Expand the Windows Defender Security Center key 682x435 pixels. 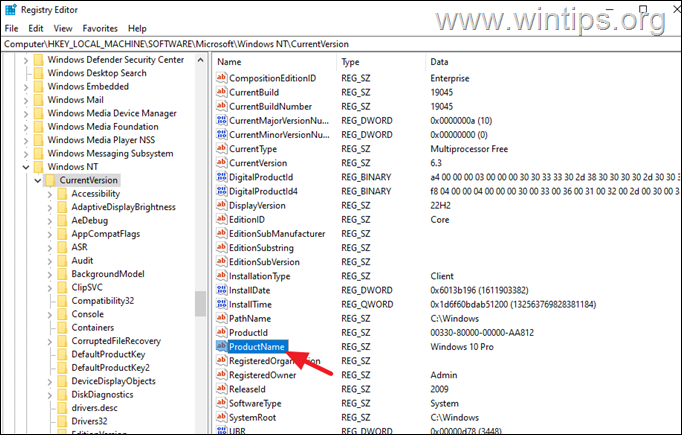click(26, 60)
